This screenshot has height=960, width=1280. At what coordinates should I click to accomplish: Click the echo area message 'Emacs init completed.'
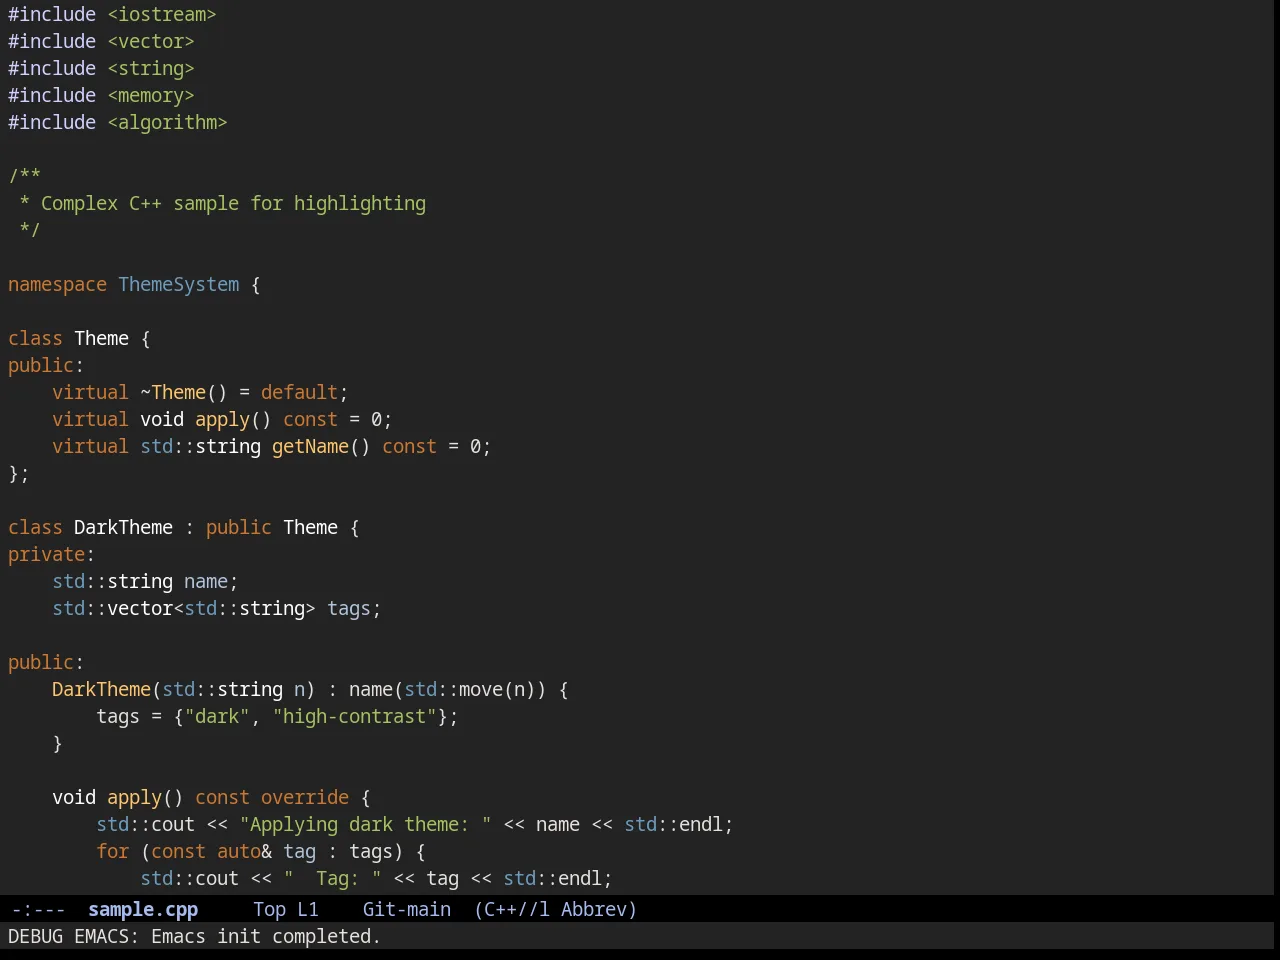[265, 936]
